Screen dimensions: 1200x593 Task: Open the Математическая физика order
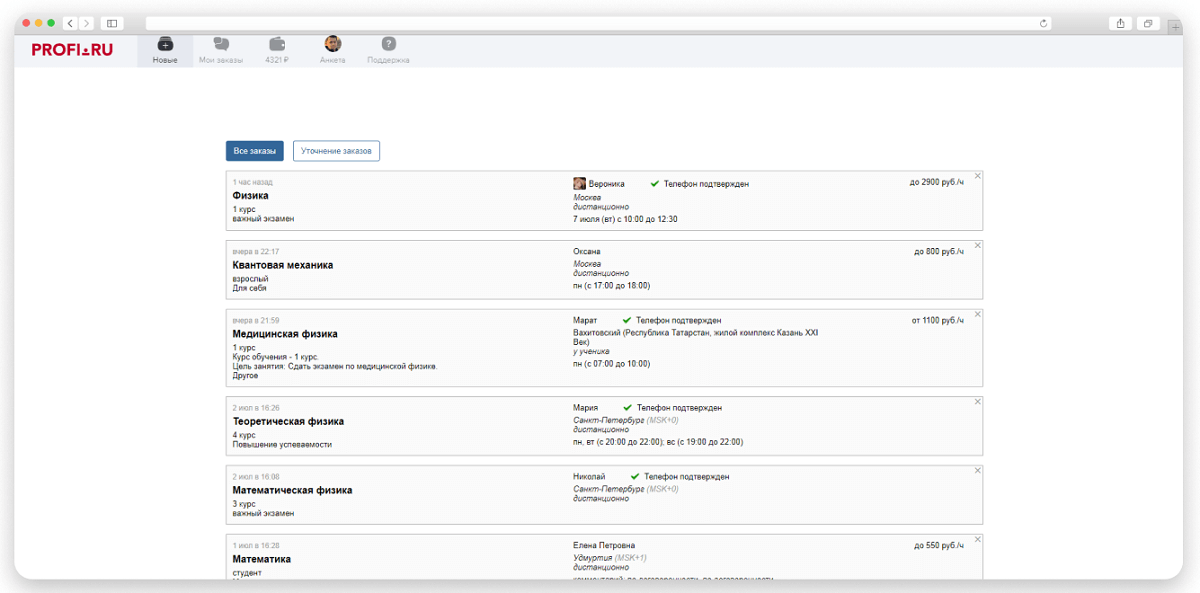[292, 490]
